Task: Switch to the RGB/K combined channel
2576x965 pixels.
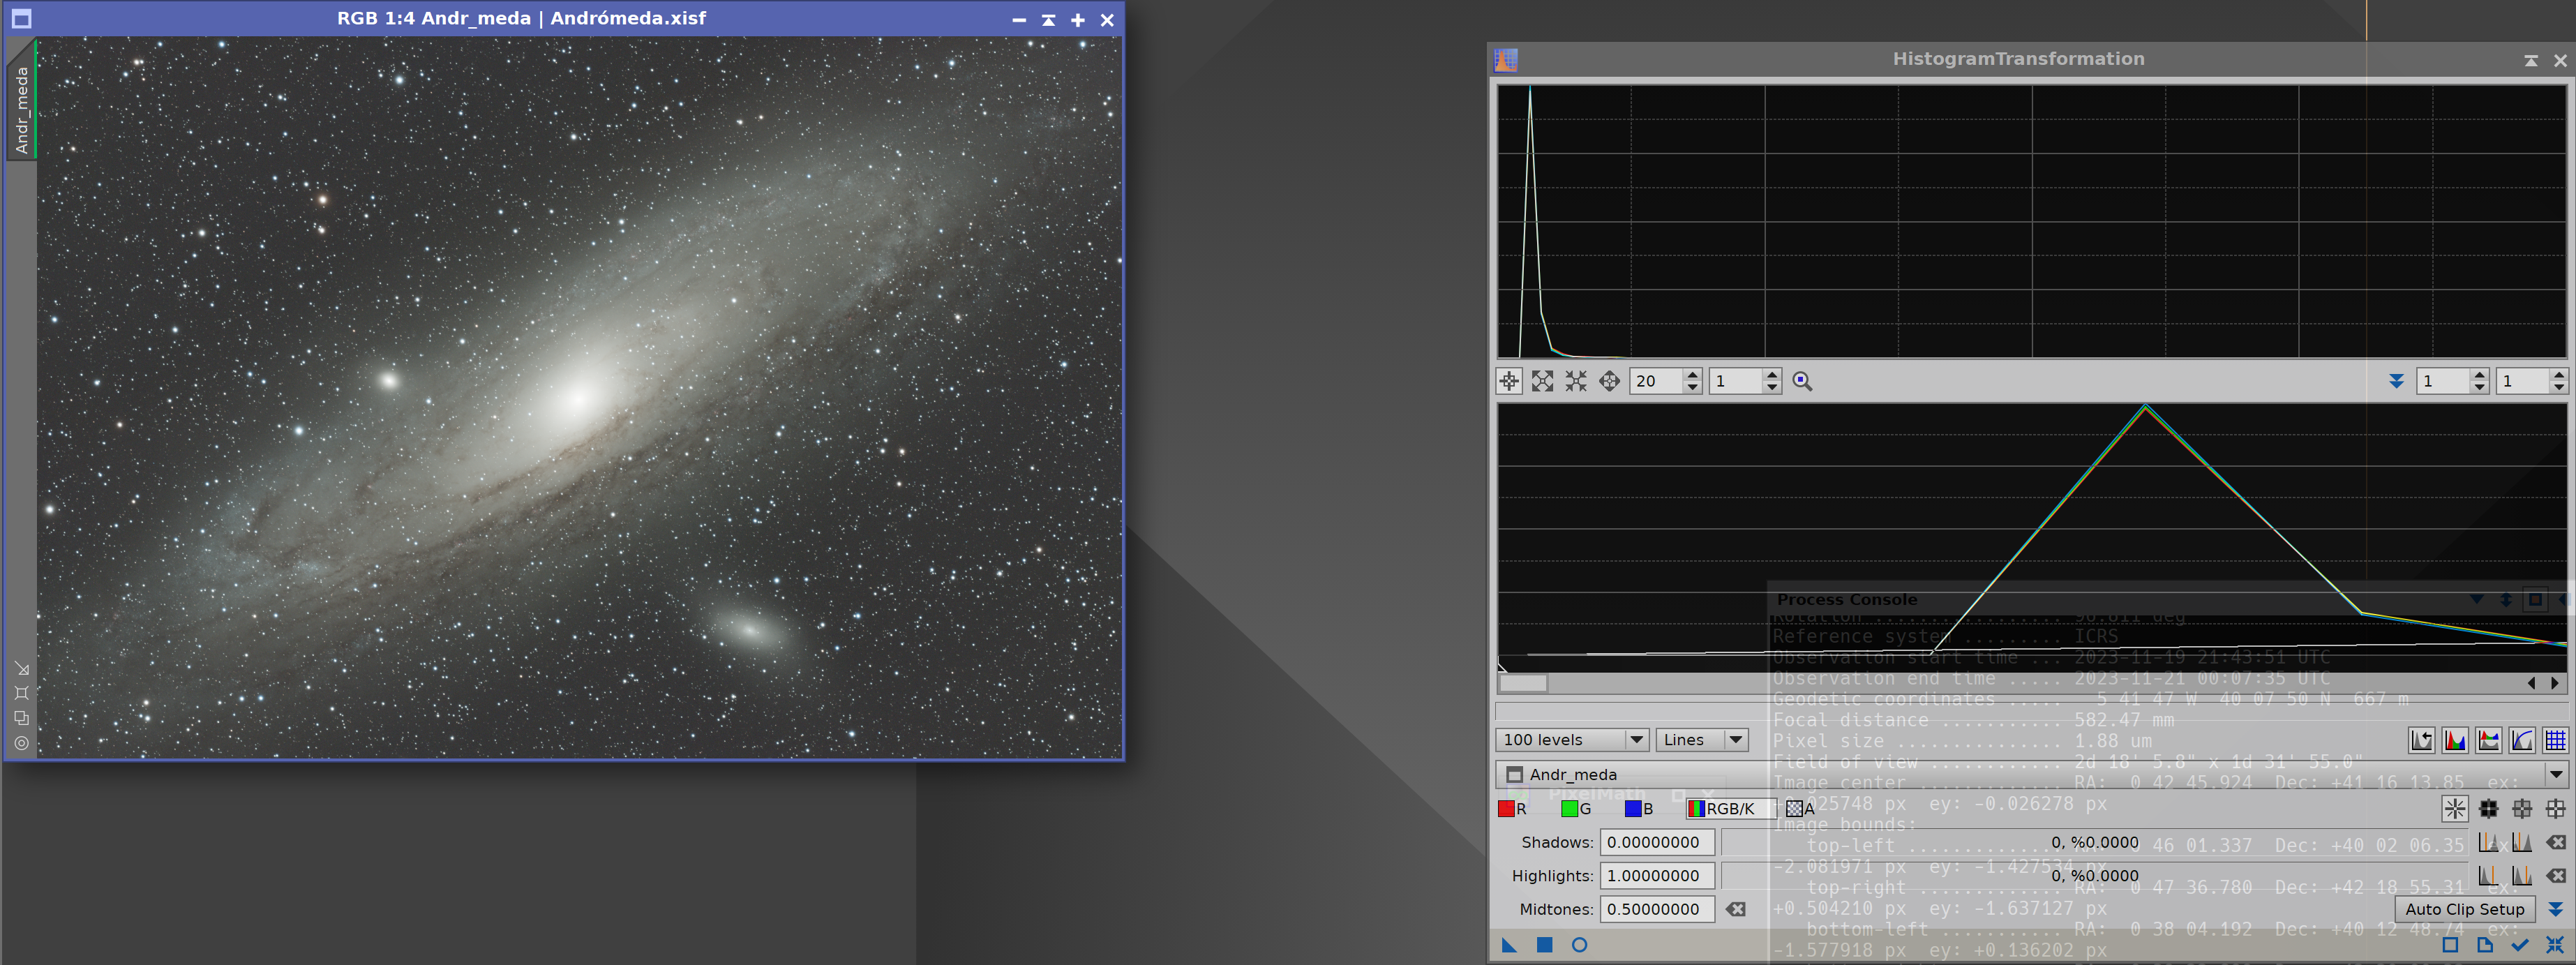Action: tap(1728, 809)
